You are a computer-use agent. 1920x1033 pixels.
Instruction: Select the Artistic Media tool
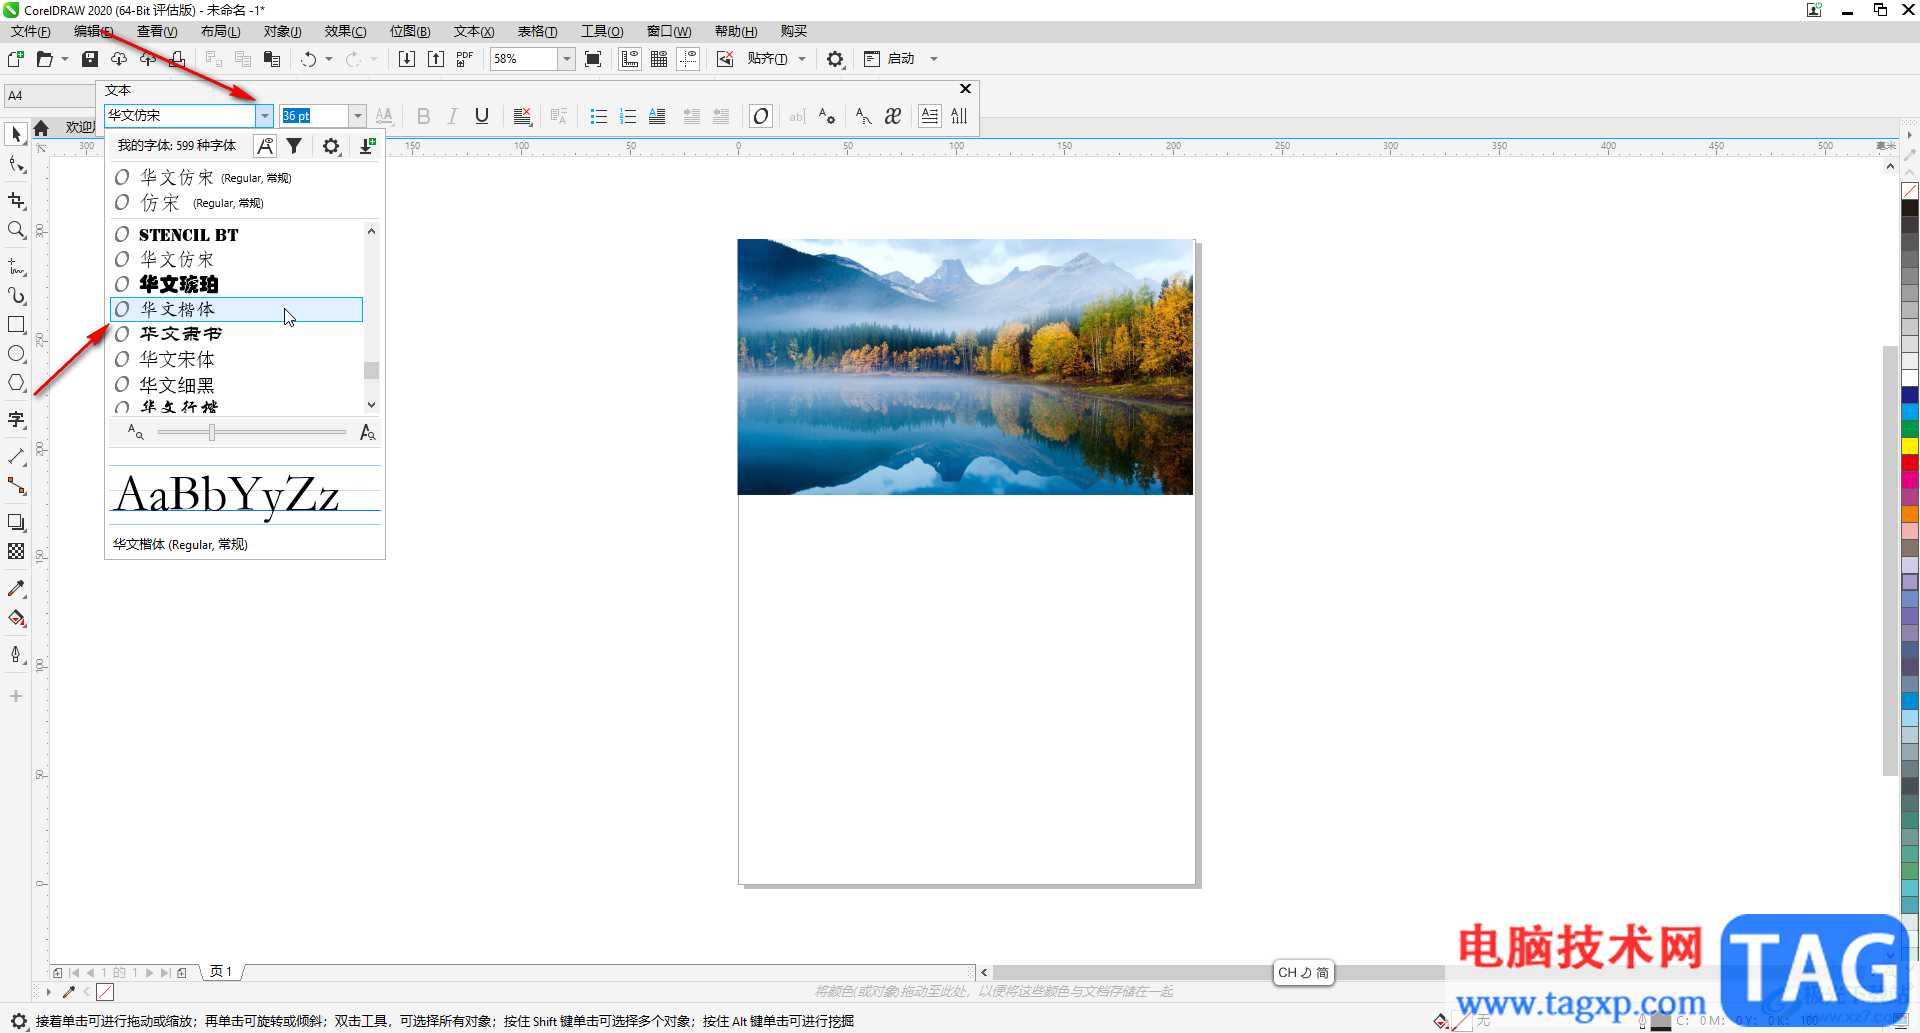[x=16, y=296]
